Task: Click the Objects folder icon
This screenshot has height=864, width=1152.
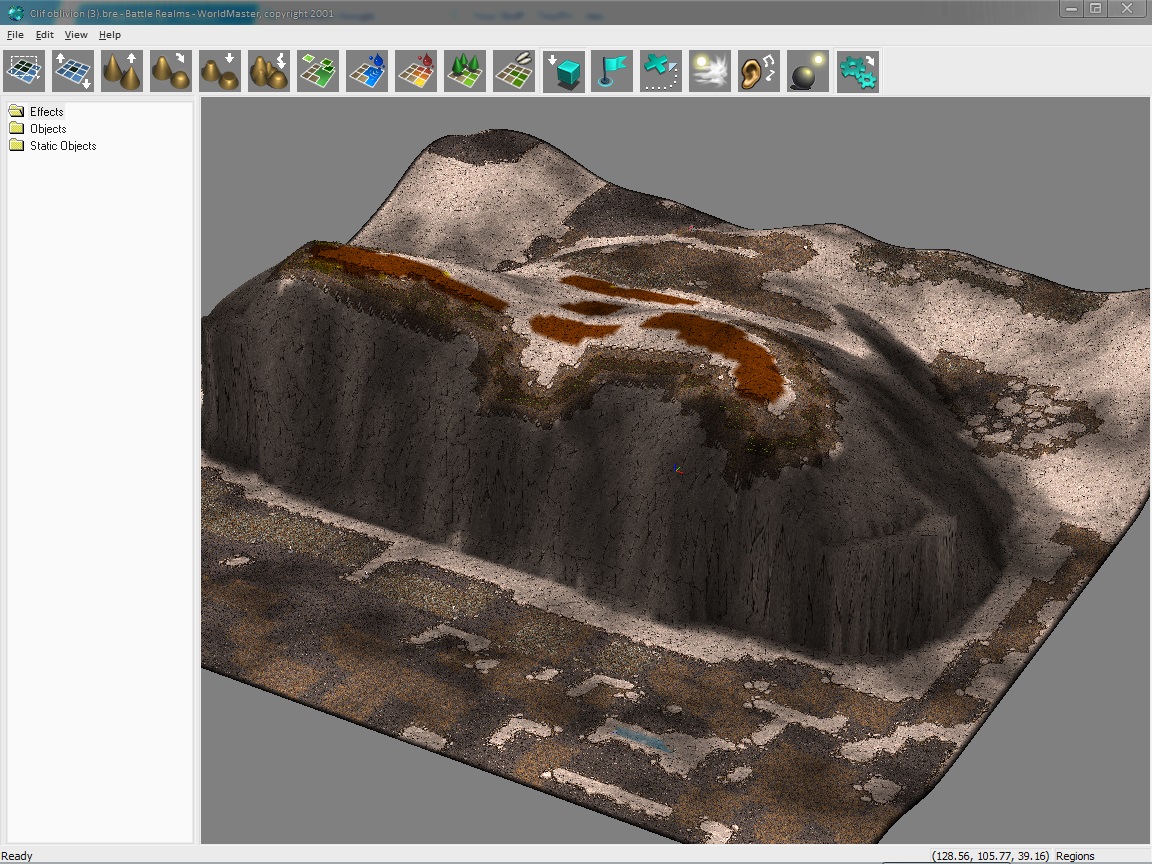Action: coord(16,128)
